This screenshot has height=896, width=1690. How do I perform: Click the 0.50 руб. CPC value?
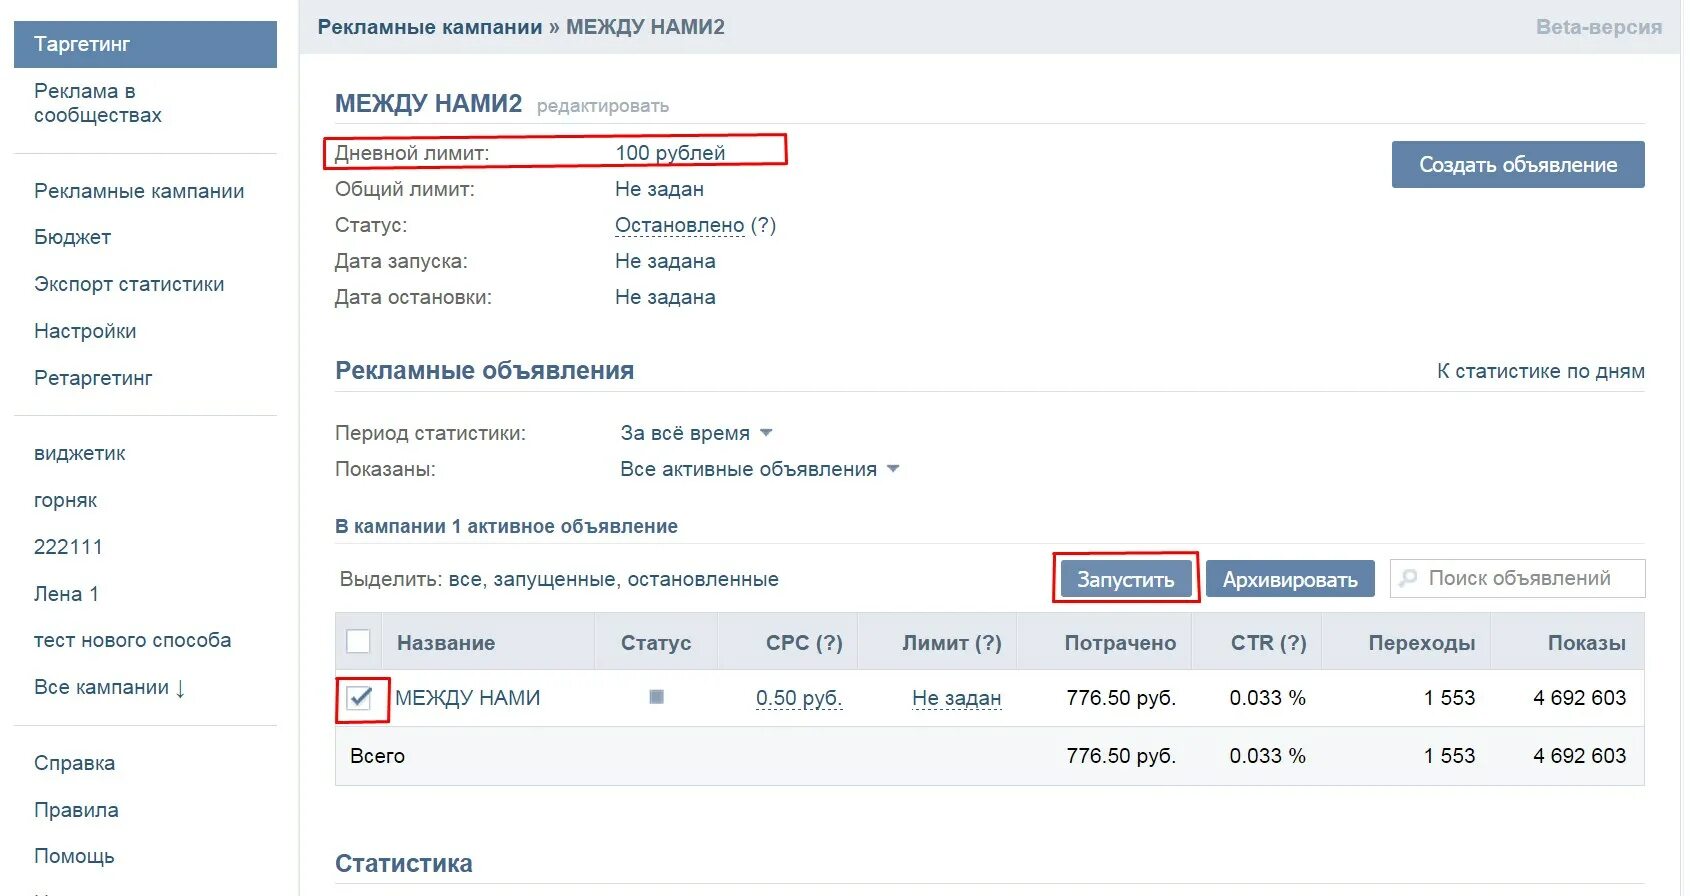[799, 698]
